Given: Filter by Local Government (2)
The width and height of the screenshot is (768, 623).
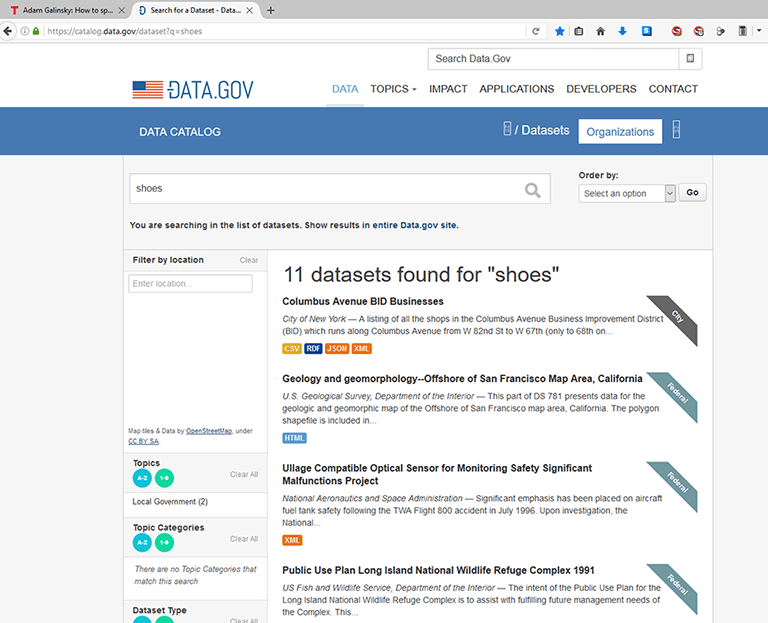Looking at the screenshot, I should [170, 502].
